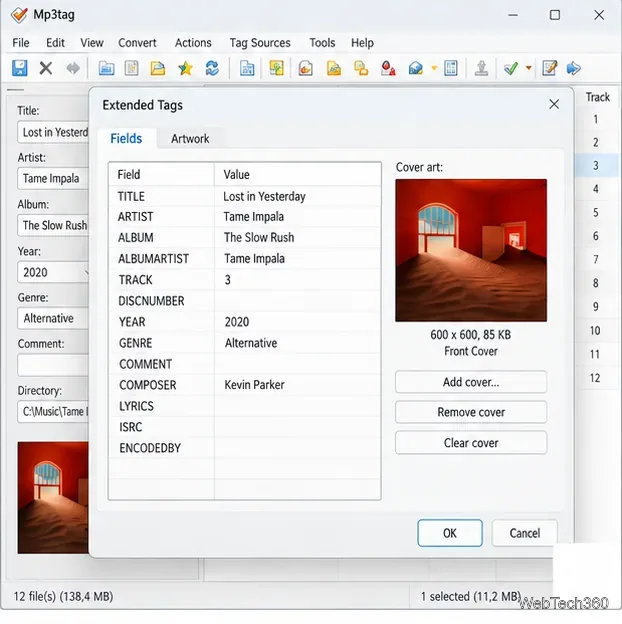Click the red drop toolbar icon
The width and height of the screenshot is (622, 624).
388,68
